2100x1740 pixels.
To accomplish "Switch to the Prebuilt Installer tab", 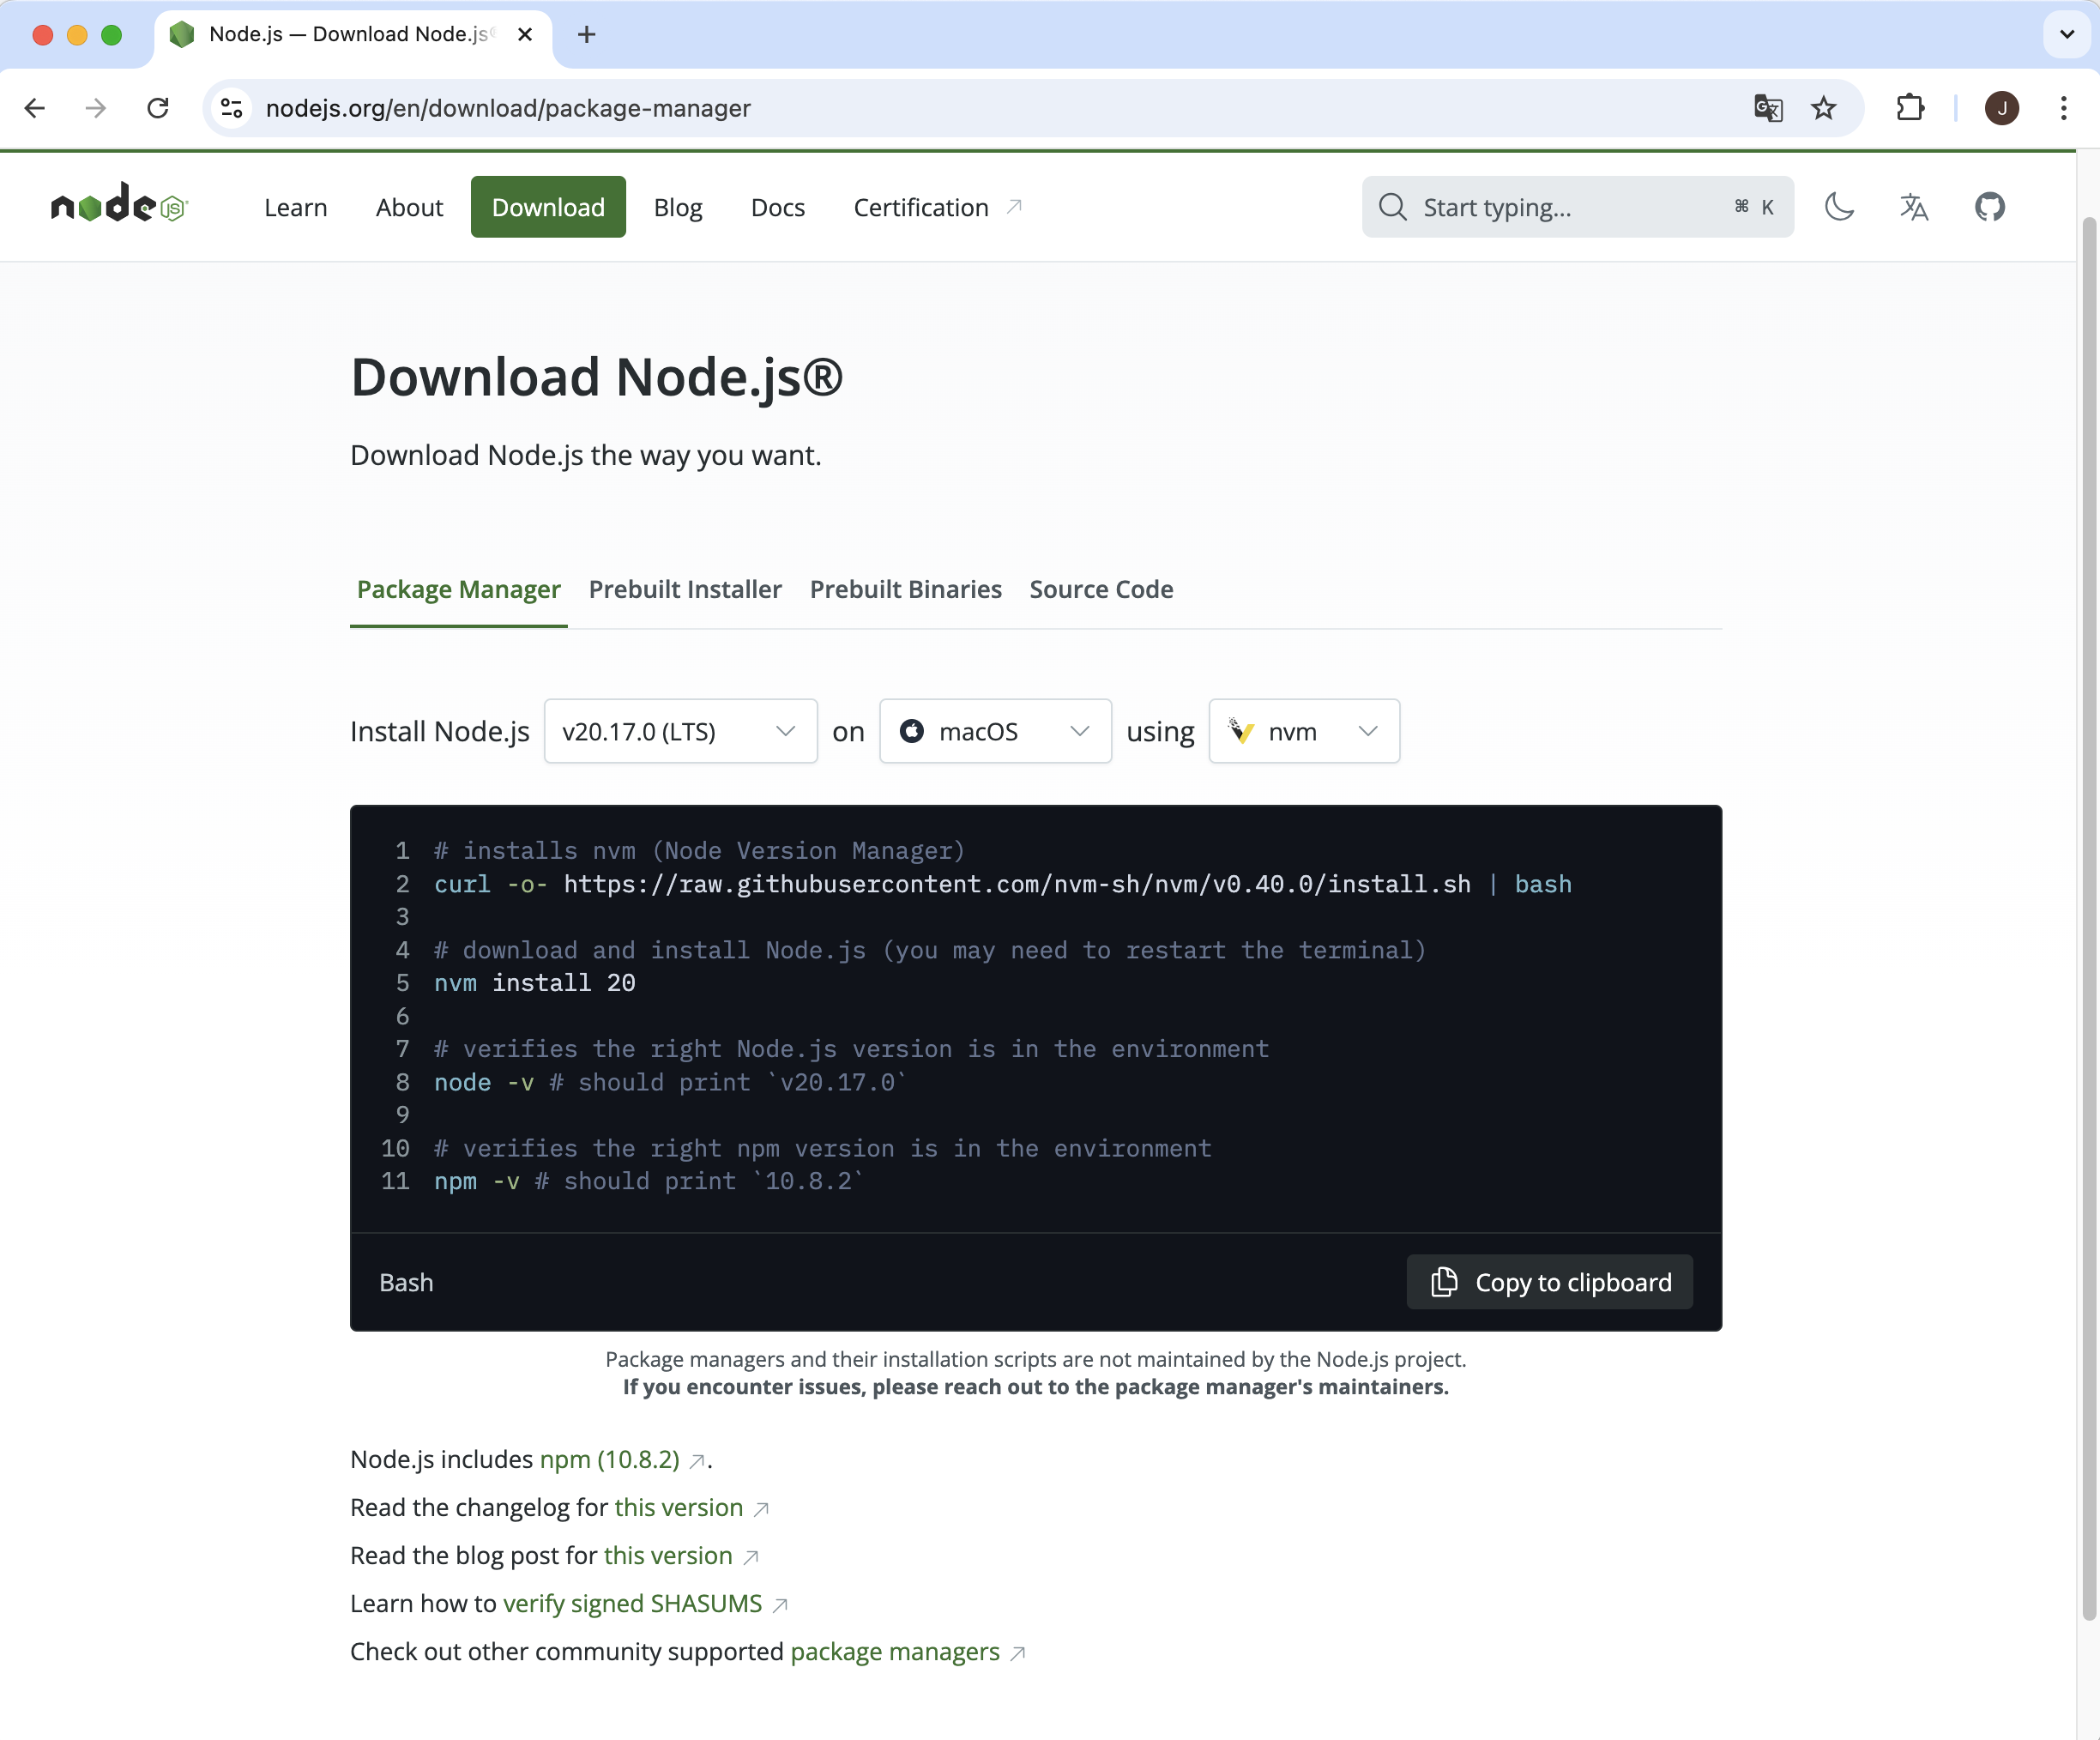I will (x=685, y=589).
